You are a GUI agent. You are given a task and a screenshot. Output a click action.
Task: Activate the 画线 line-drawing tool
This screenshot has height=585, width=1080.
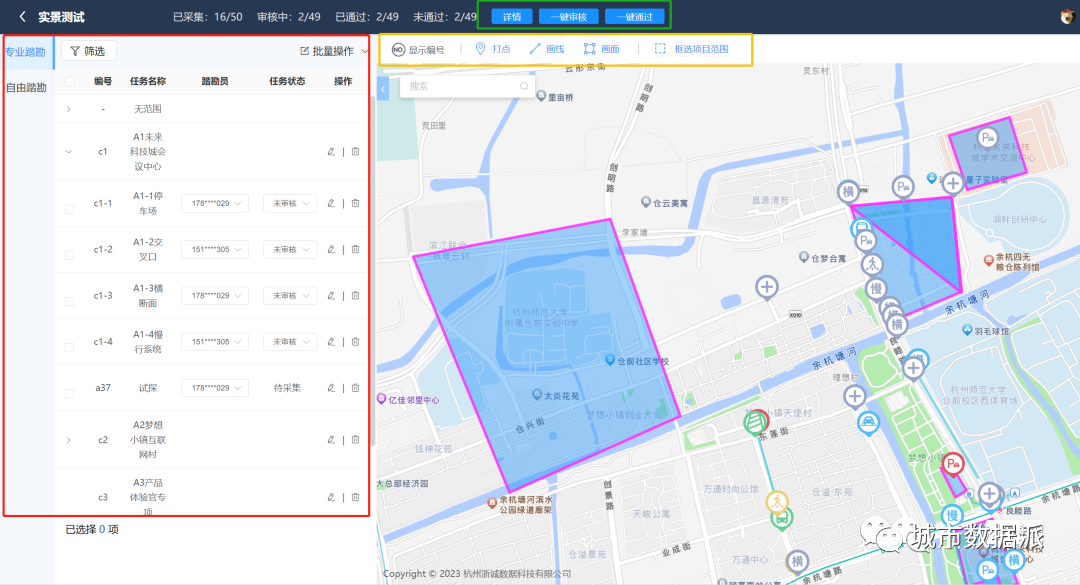pyautogui.click(x=545, y=48)
